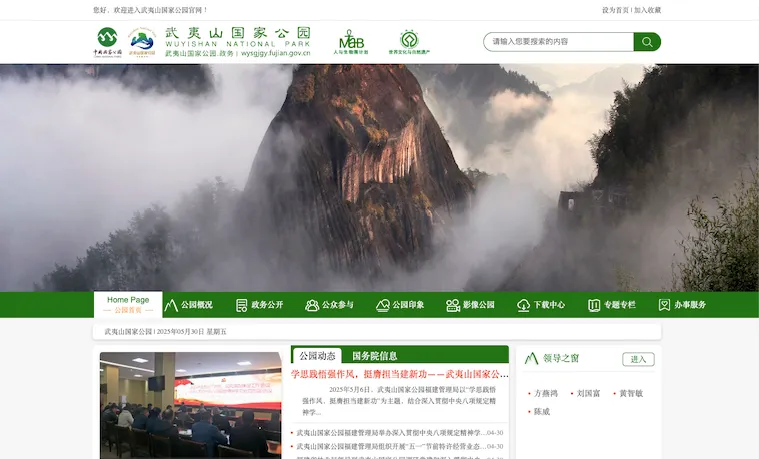
Task: Click the book icon beside 专题专栏
Action: 594,305
